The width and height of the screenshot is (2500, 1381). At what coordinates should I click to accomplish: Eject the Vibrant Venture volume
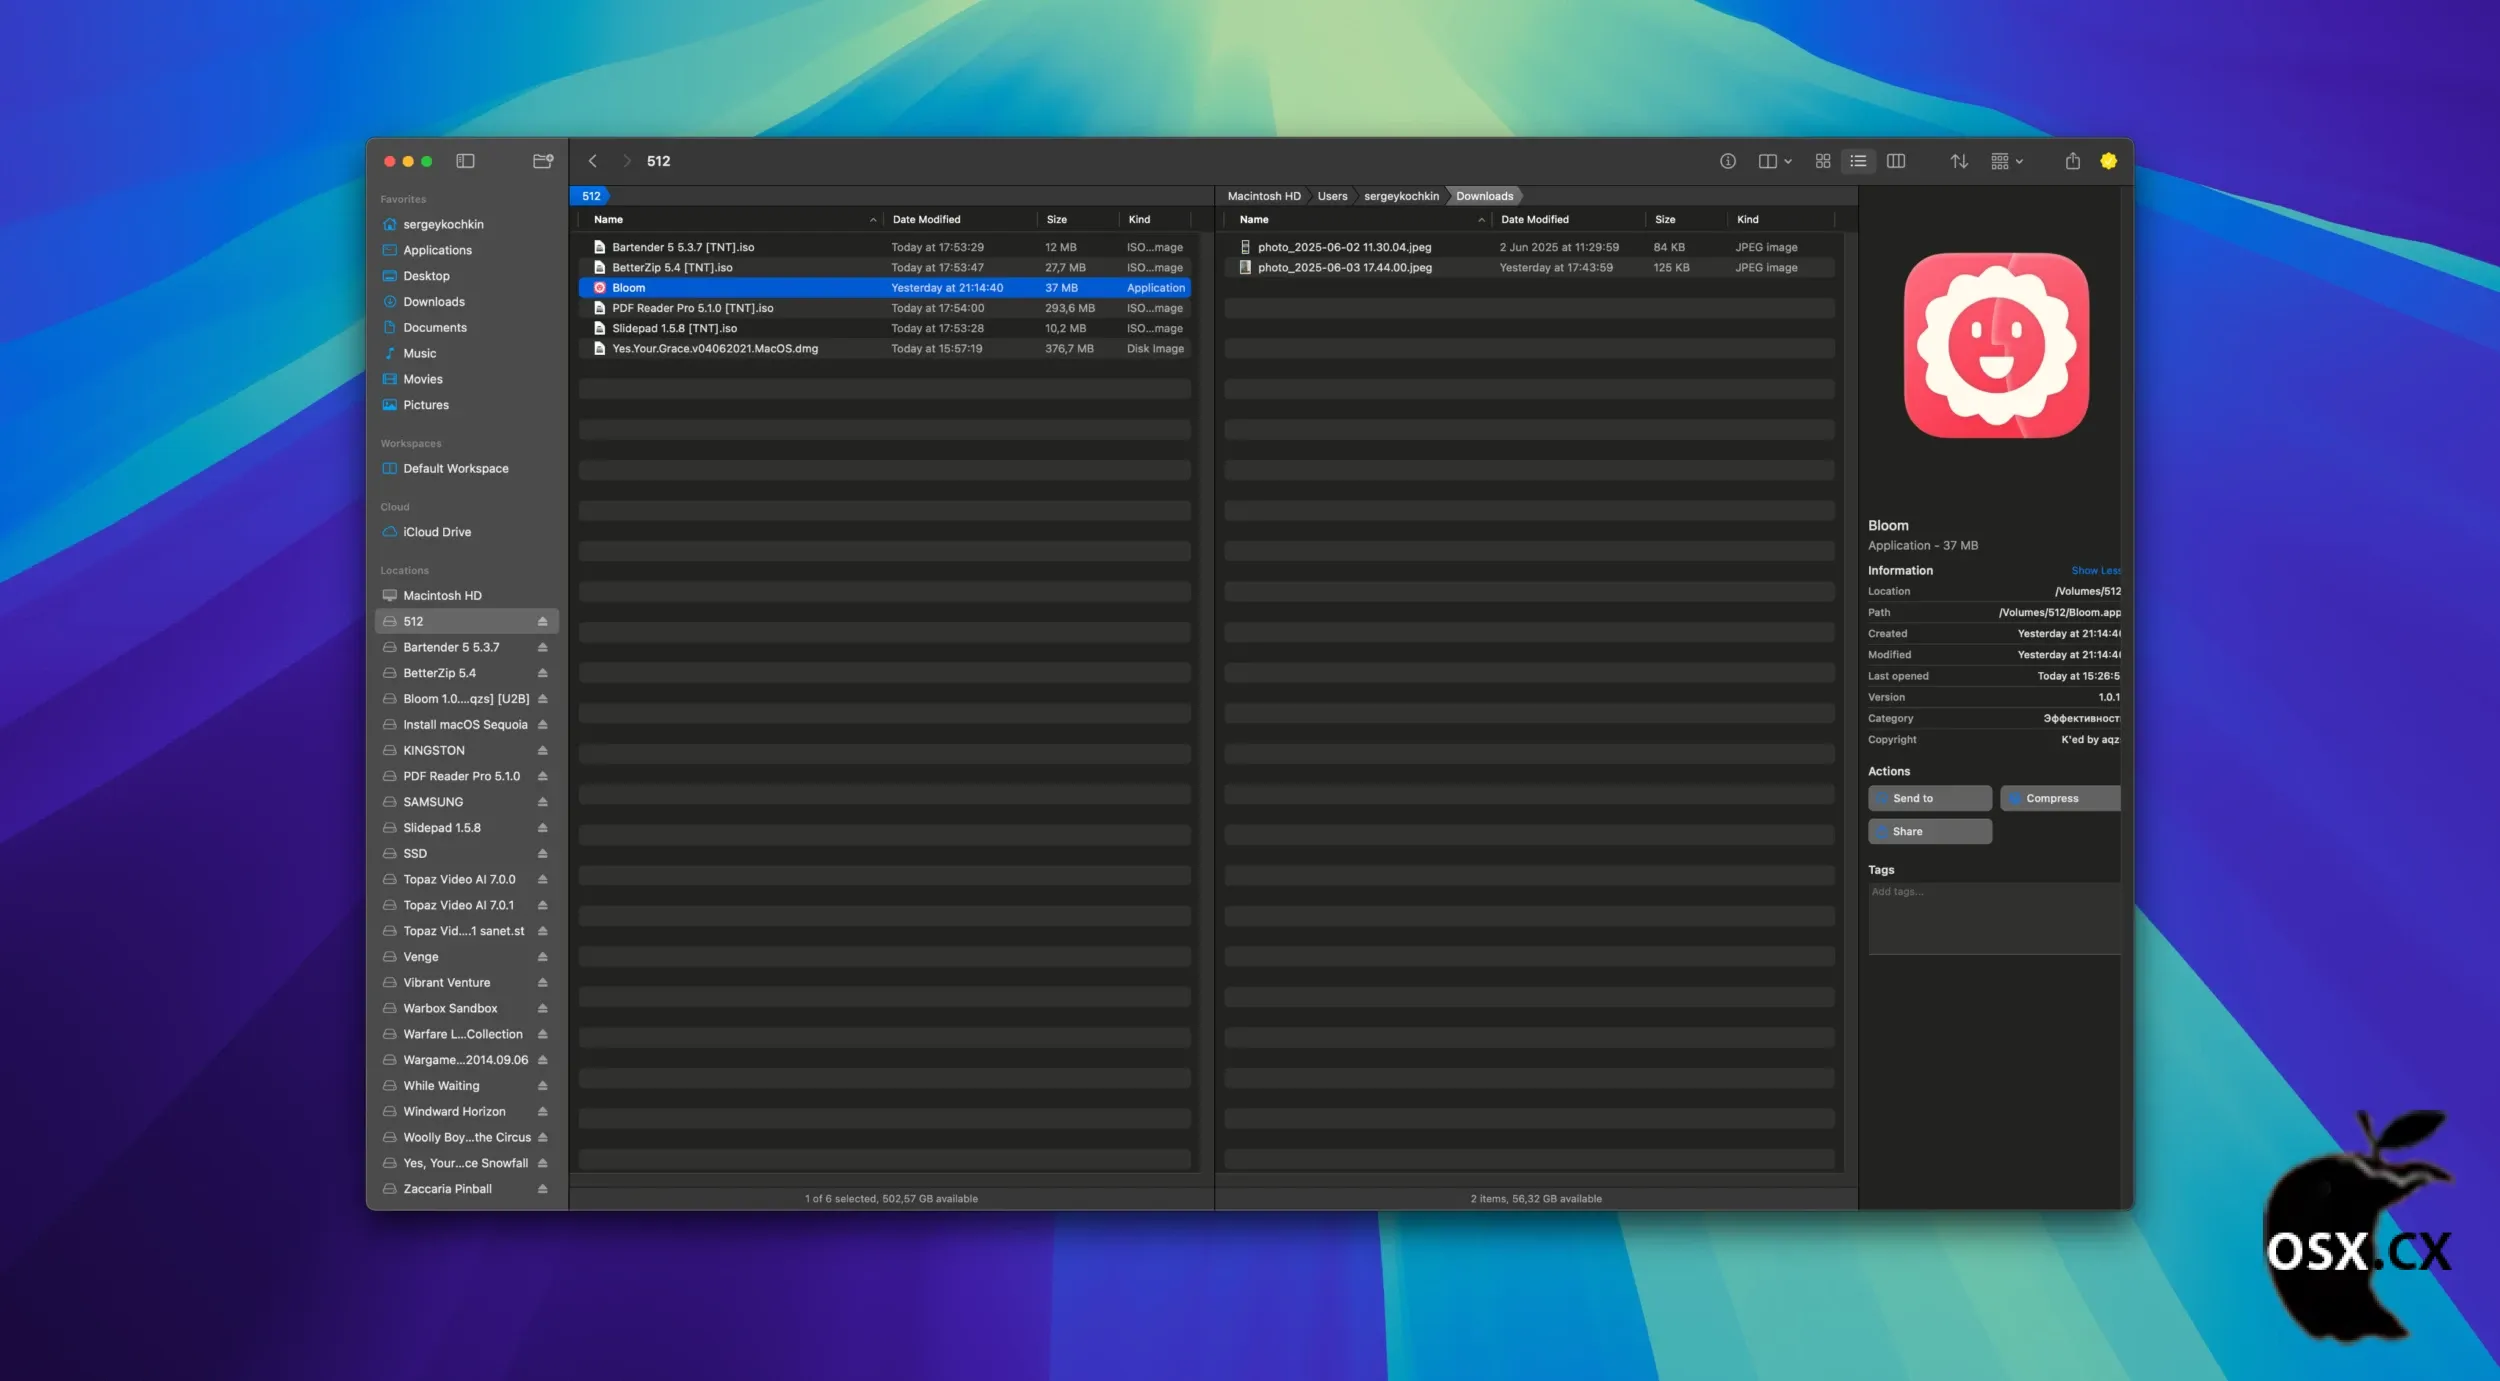tap(542, 983)
